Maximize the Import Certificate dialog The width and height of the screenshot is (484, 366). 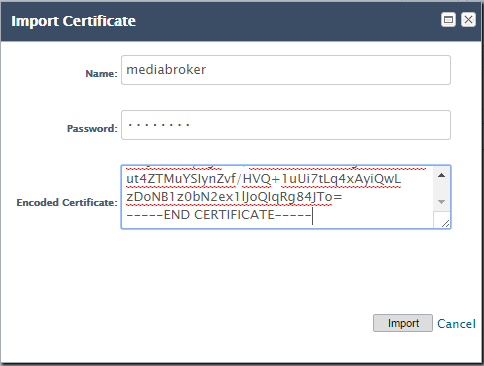pos(448,20)
